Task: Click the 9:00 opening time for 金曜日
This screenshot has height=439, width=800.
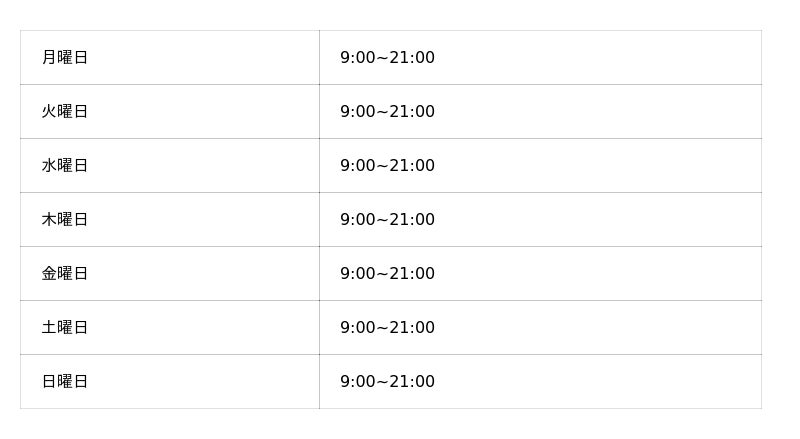Action: (x=357, y=274)
